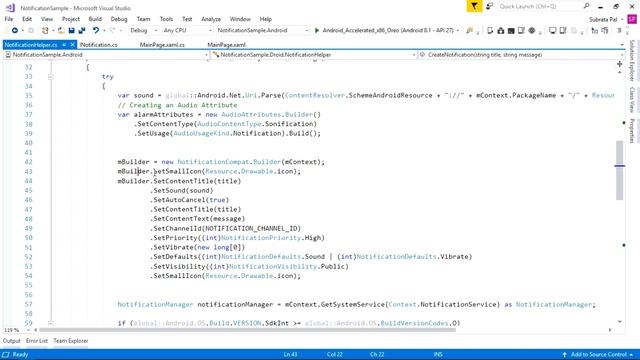
Task: Open the NotificationSample.Android startup project dropdown
Action: (x=262, y=31)
